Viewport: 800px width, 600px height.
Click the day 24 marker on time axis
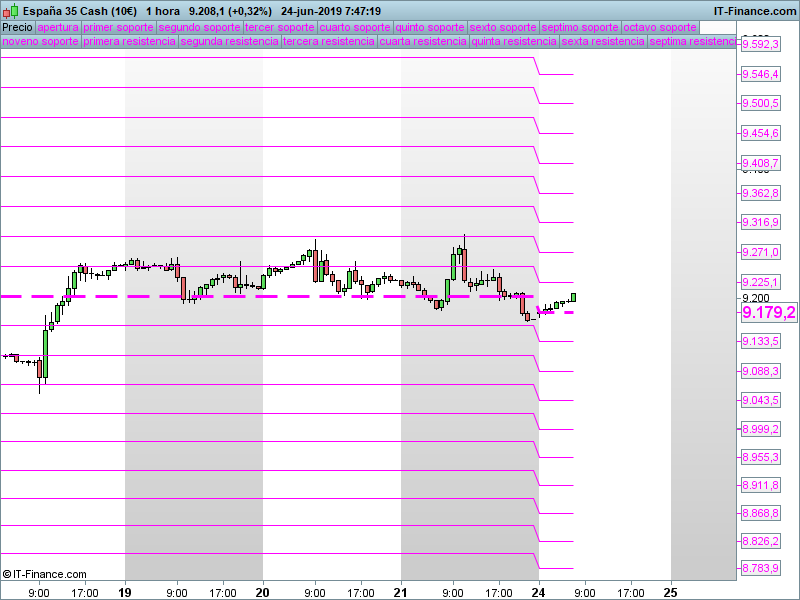click(x=538, y=592)
